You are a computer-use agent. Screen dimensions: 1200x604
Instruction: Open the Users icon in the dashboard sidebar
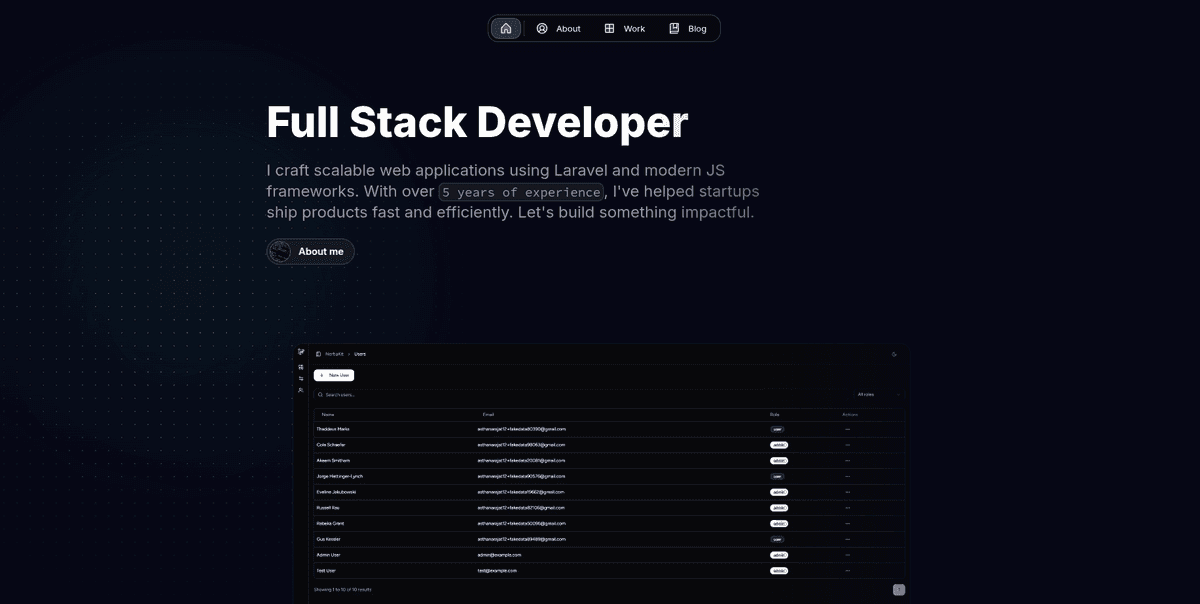pyautogui.click(x=301, y=390)
